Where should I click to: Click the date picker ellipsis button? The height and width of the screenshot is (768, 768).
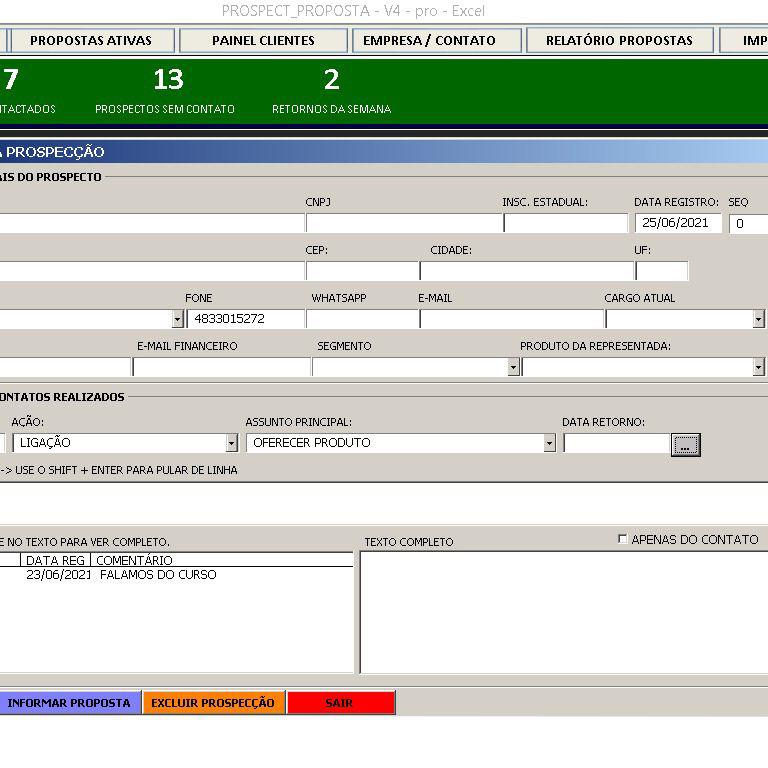(685, 444)
